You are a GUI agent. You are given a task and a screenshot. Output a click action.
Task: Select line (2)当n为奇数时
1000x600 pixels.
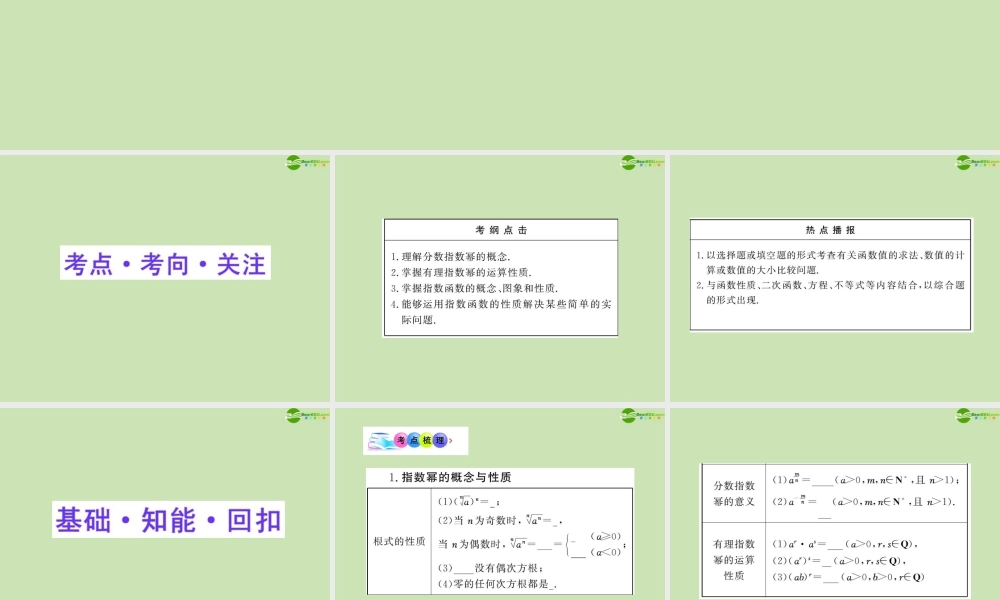click(x=500, y=520)
